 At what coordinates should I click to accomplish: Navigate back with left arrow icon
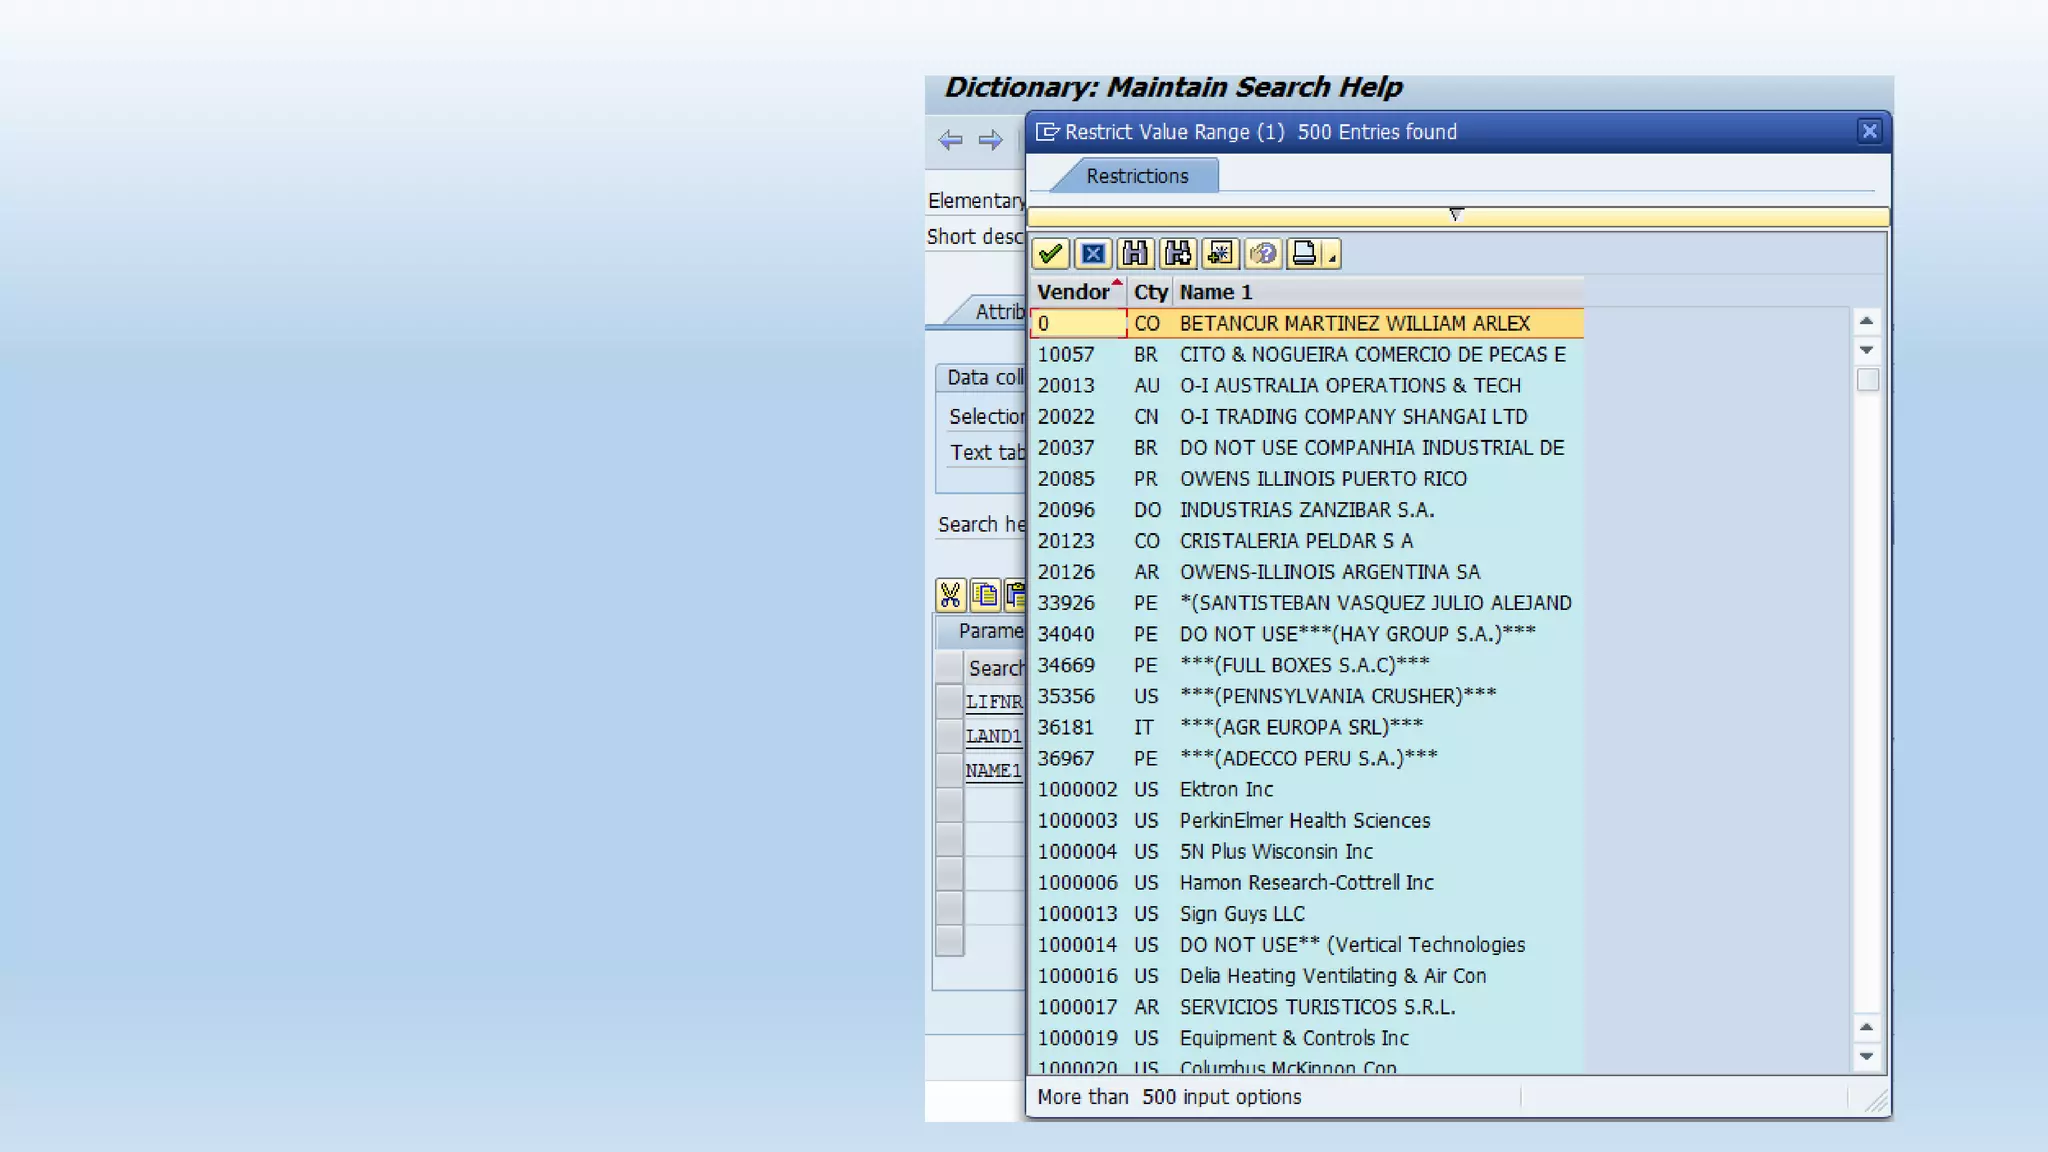point(950,140)
